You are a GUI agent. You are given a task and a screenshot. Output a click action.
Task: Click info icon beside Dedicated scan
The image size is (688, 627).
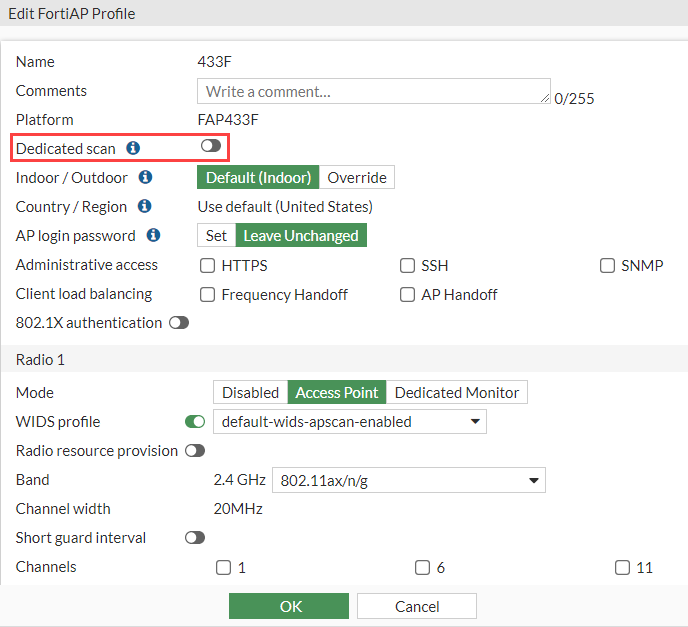(133, 148)
